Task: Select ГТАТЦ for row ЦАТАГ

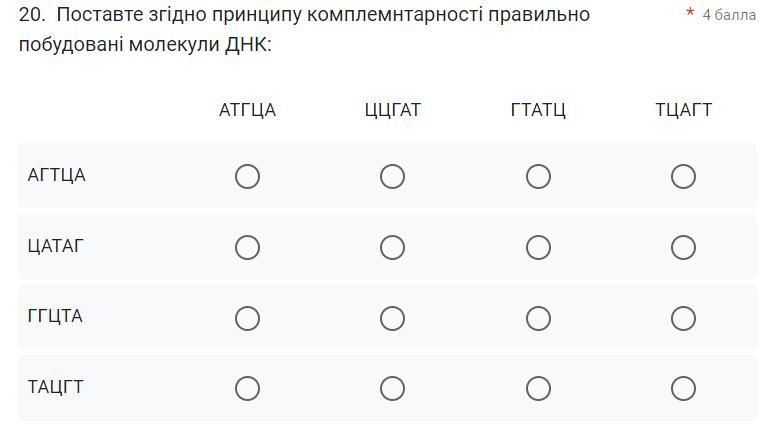Action: (538, 247)
